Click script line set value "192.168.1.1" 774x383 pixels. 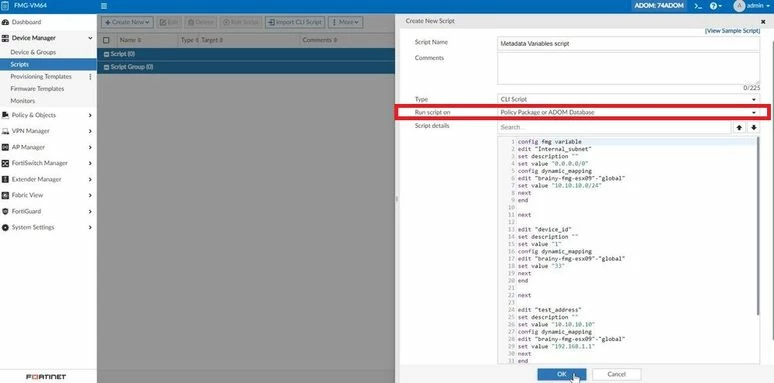[556, 346]
